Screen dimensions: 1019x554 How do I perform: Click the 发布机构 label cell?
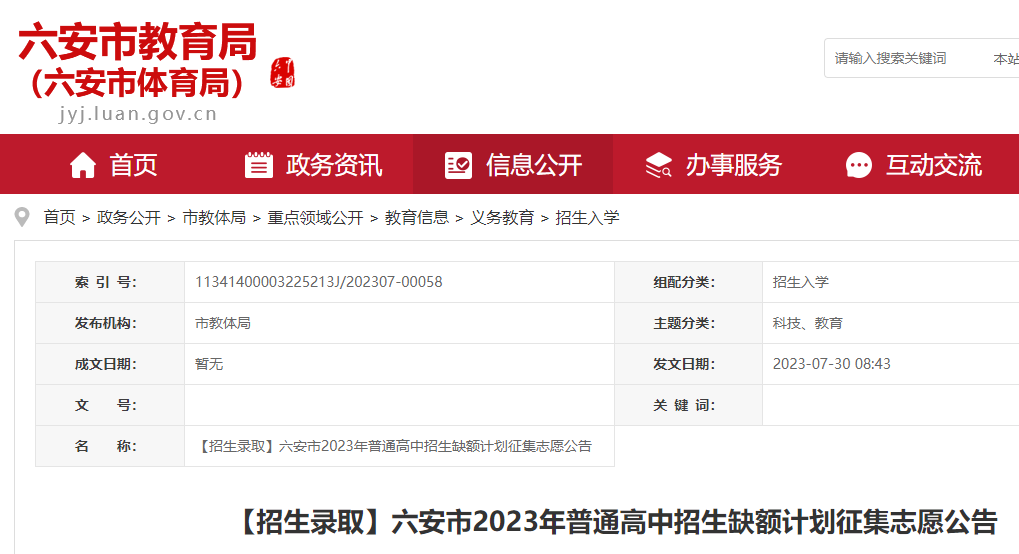click(x=110, y=323)
